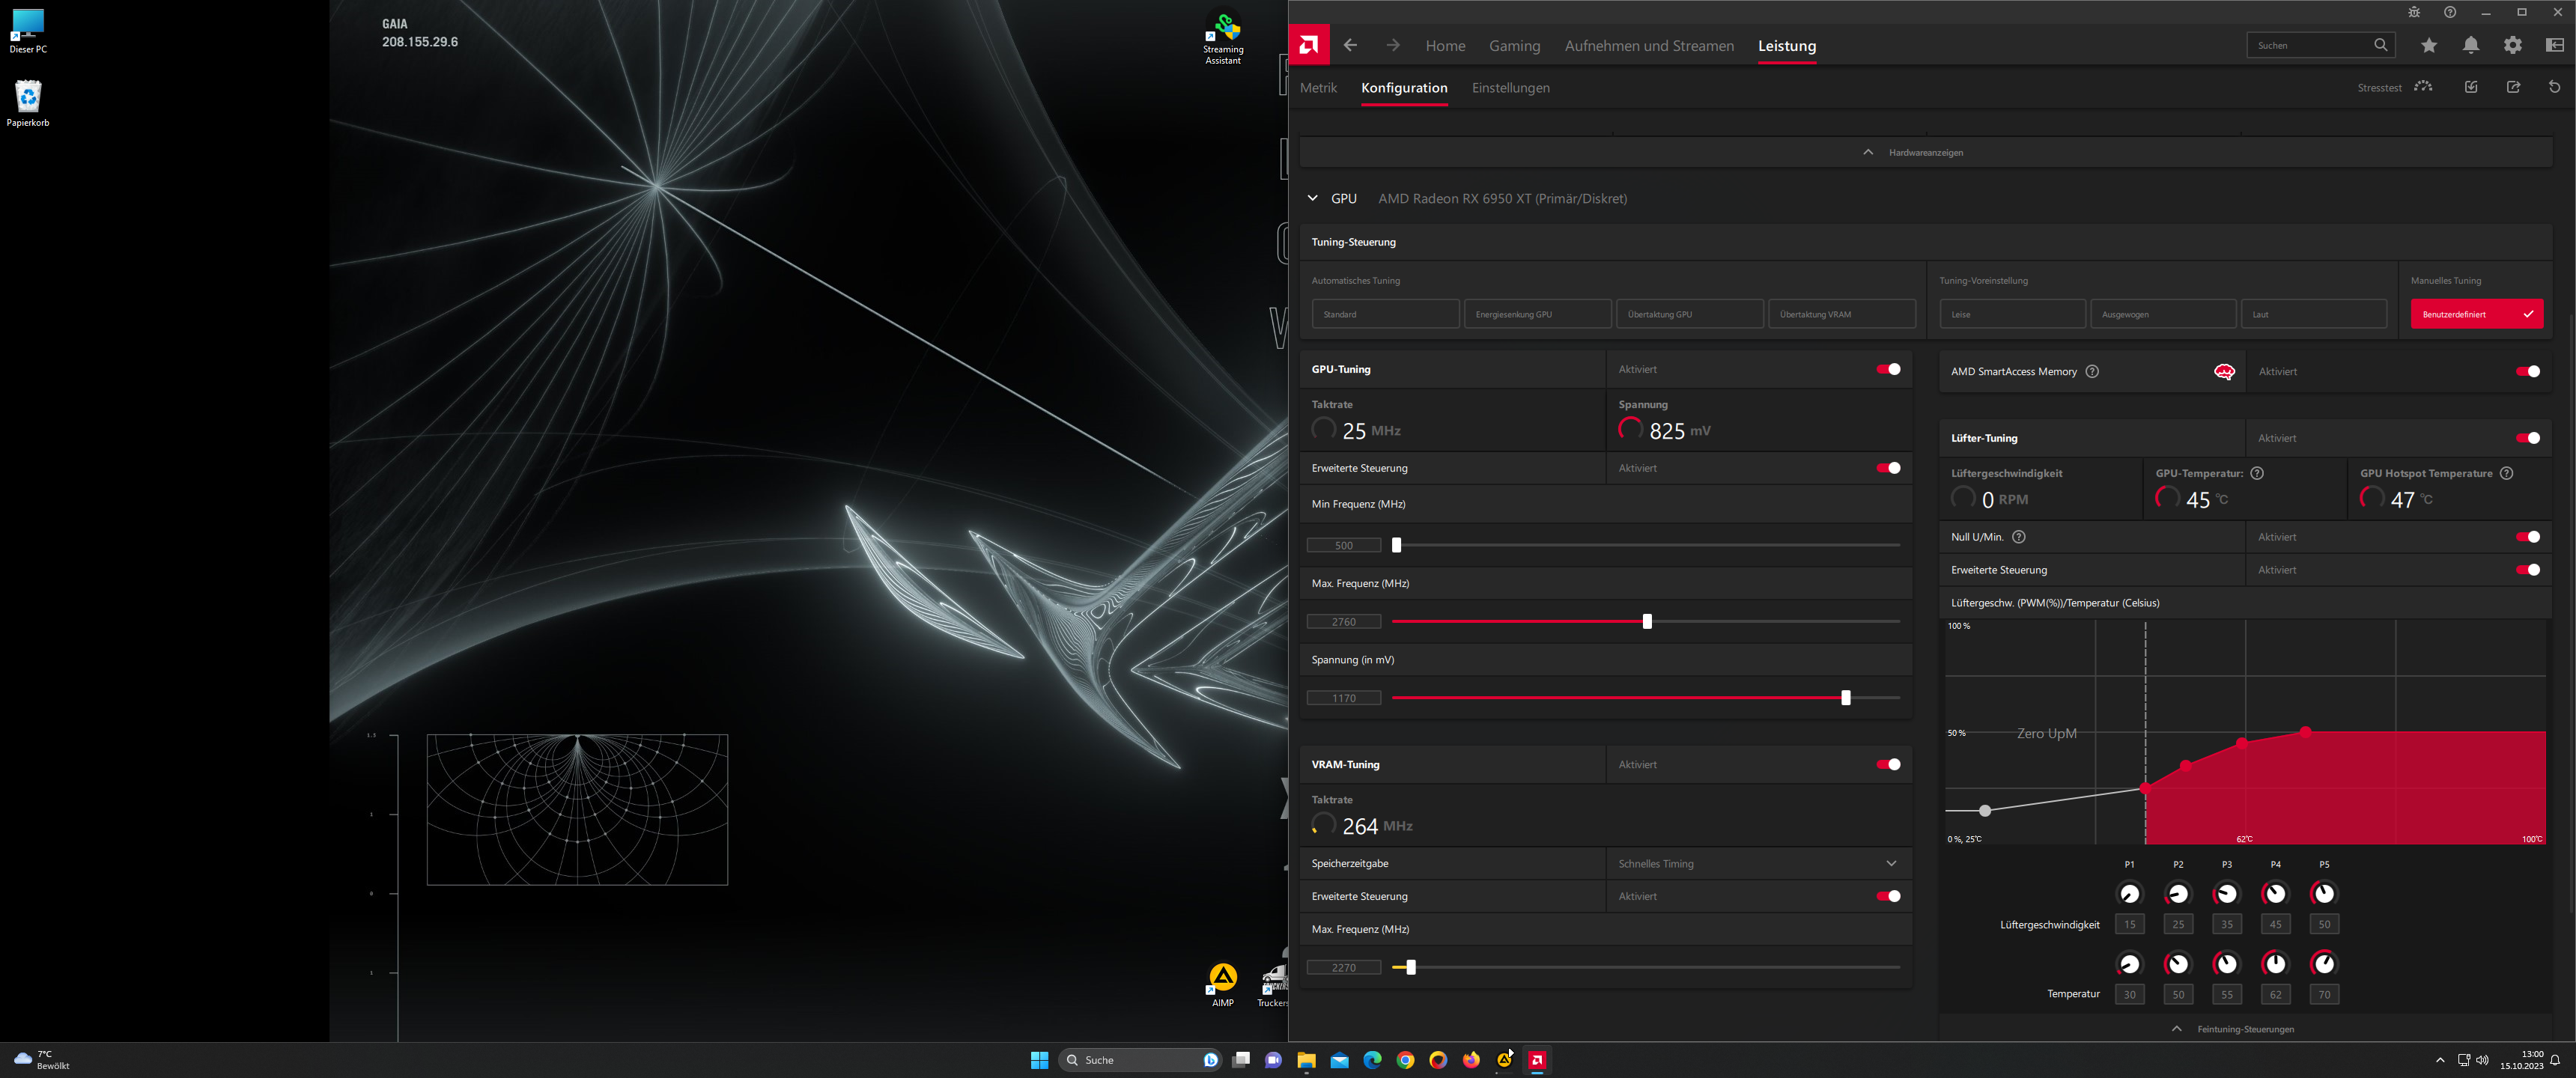Click SmartAccess Memory brain icon
2576x1078 pixels.
tap(2224, 372)
